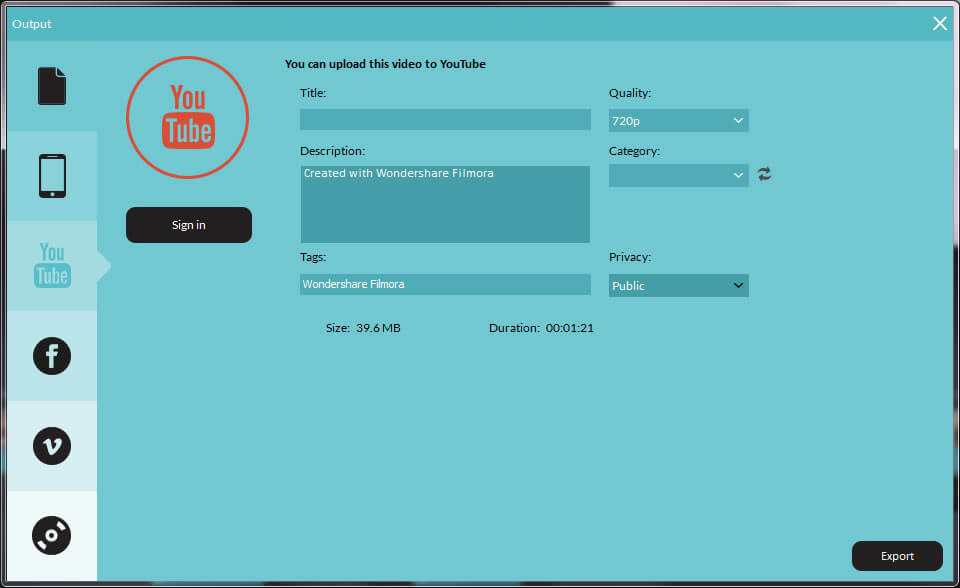
Task: Select the YouTube tab in the sidebar
Action: click(x=52, y=265)
